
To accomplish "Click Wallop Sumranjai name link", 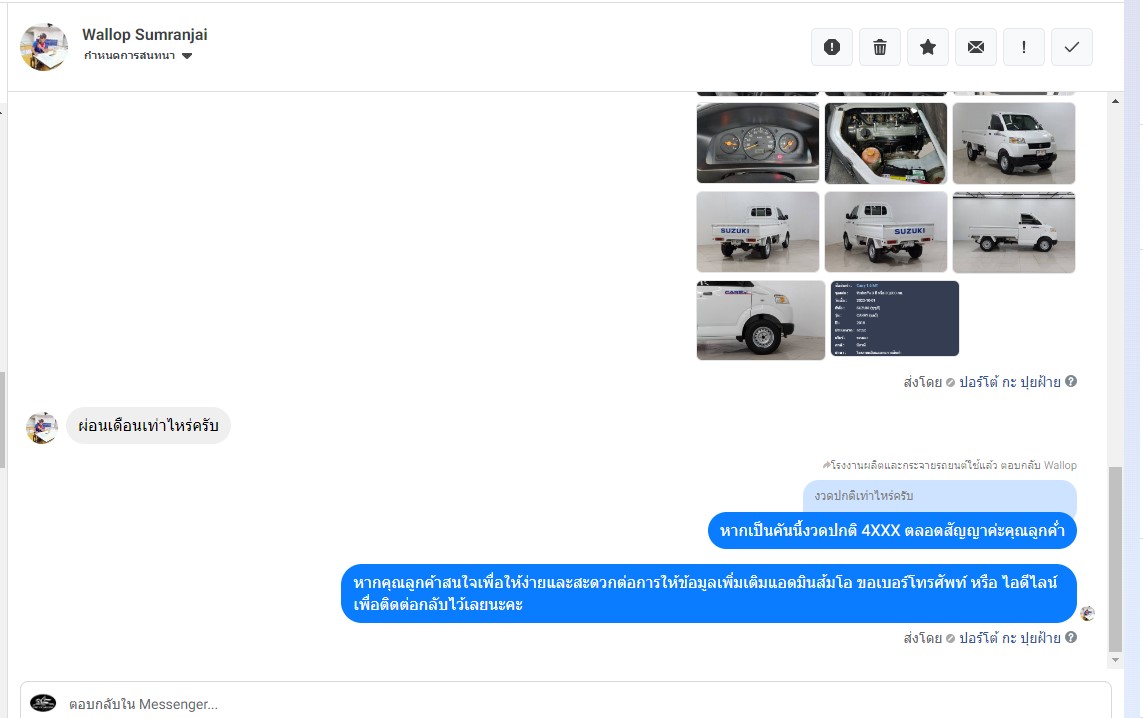I will click(144, 34).
